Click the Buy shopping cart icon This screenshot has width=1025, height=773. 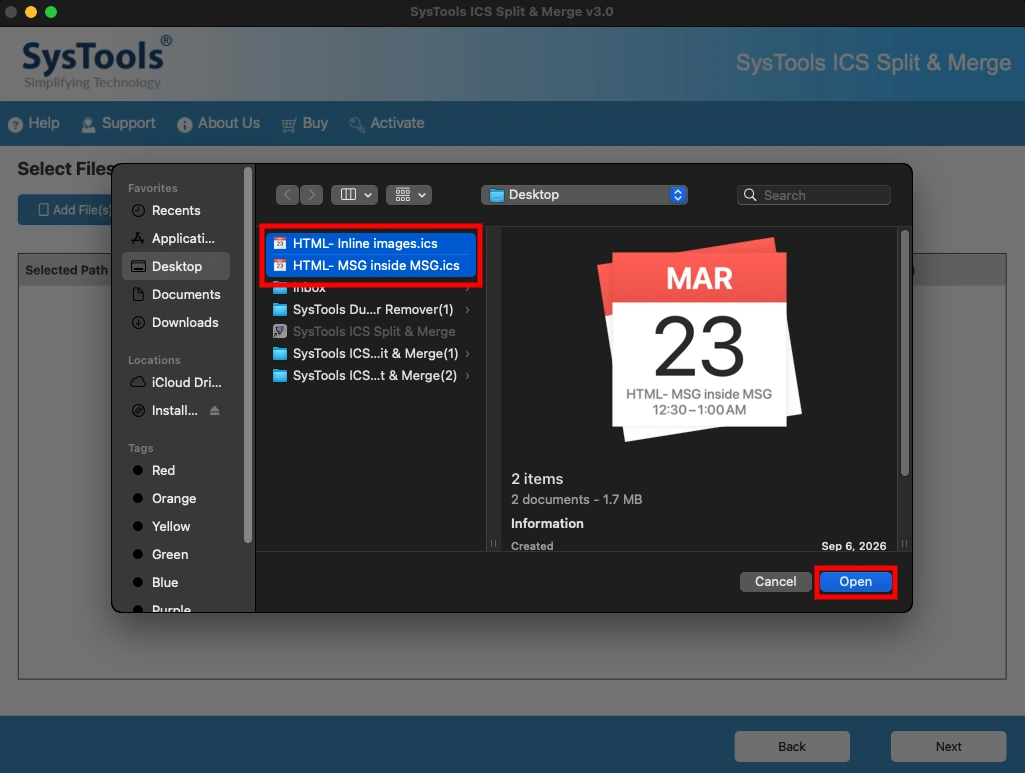(288, 124)
